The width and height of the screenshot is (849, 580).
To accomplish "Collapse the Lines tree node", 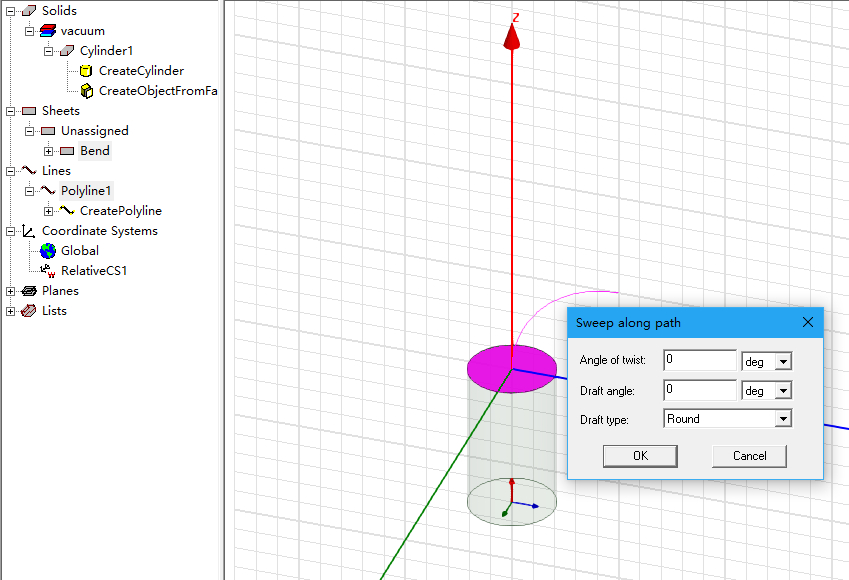I will [x=10, y=171].
